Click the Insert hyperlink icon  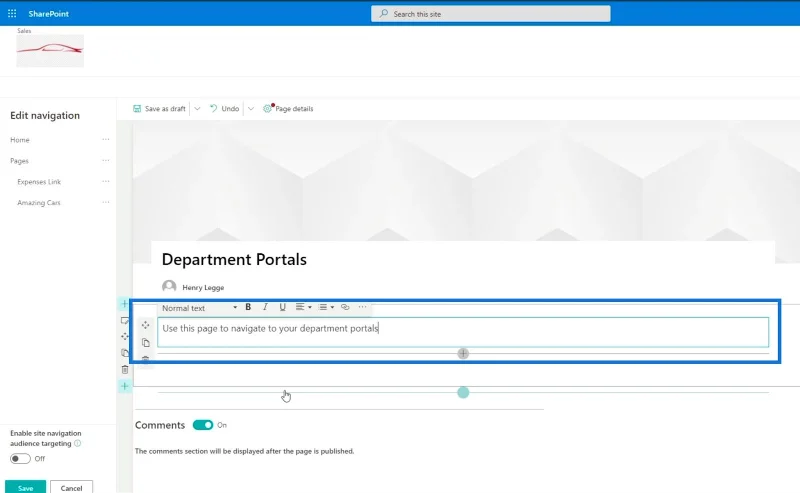345,307
